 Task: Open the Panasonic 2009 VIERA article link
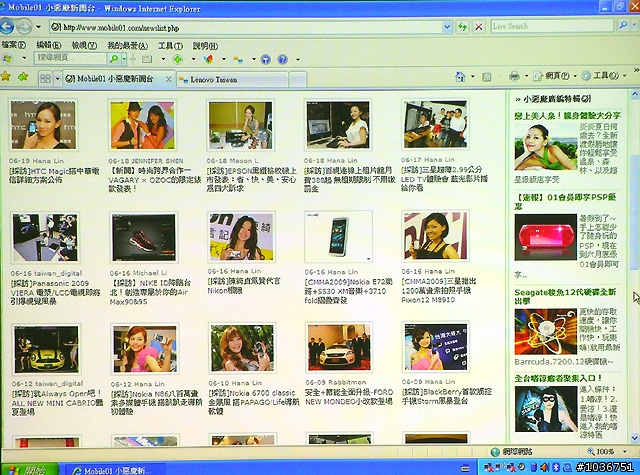pos(56,292)
